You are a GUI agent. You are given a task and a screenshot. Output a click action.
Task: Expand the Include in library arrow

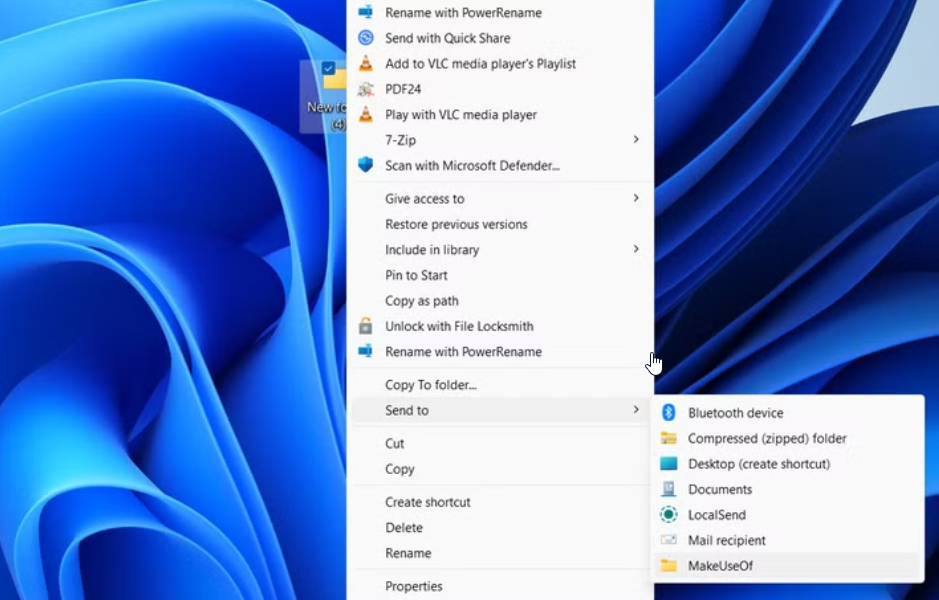[636, 249]
